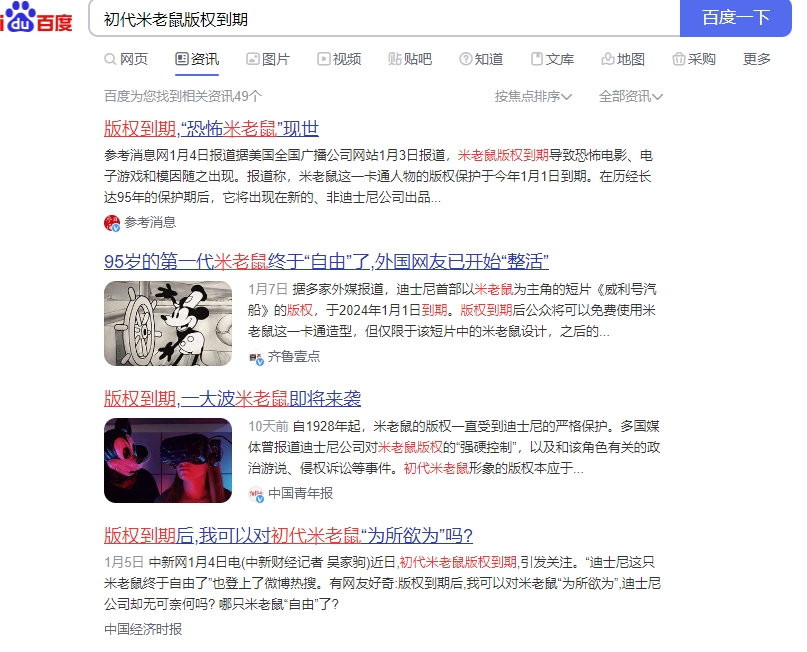Screen dimensions: 807x652
Task: Select the 采购 purchasing tab icon
Action: coord(679,59)
